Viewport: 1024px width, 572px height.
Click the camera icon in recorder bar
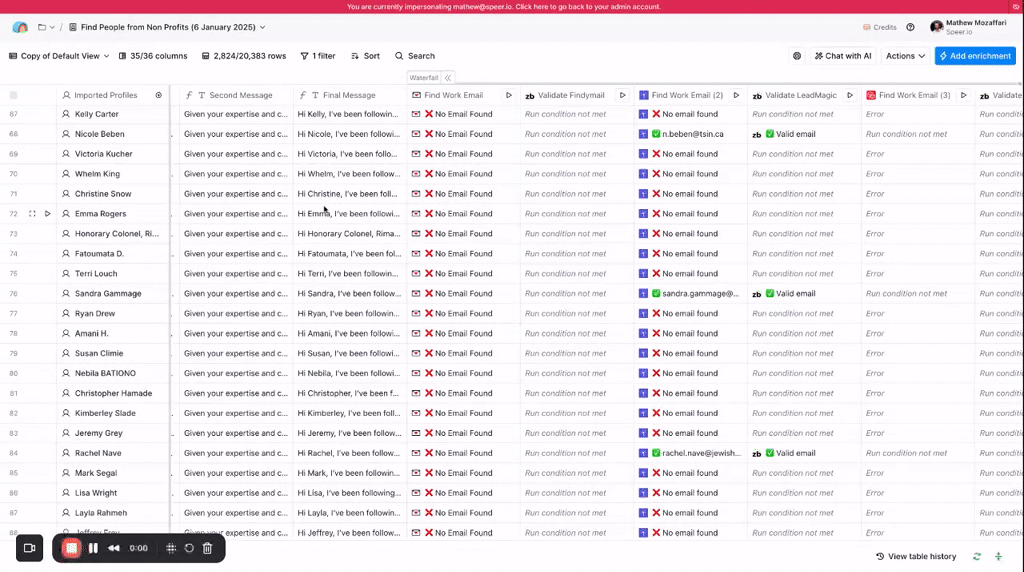point(29,548)
